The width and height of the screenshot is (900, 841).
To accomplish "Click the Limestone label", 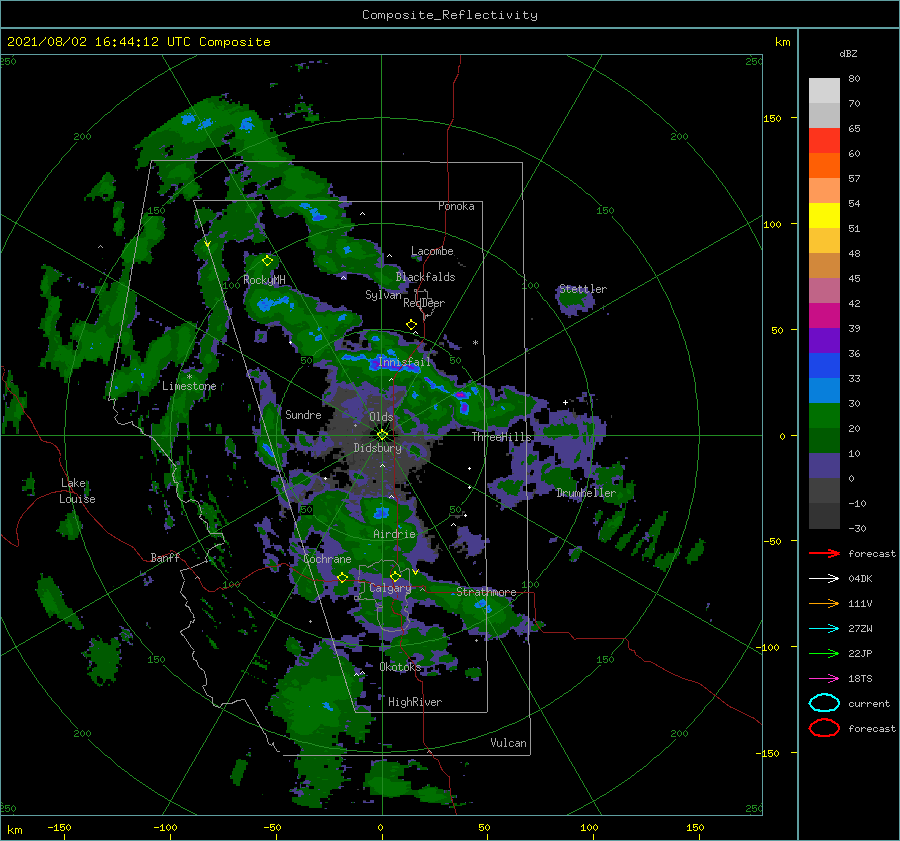I will pyautogui.click(x=189, y=386).
